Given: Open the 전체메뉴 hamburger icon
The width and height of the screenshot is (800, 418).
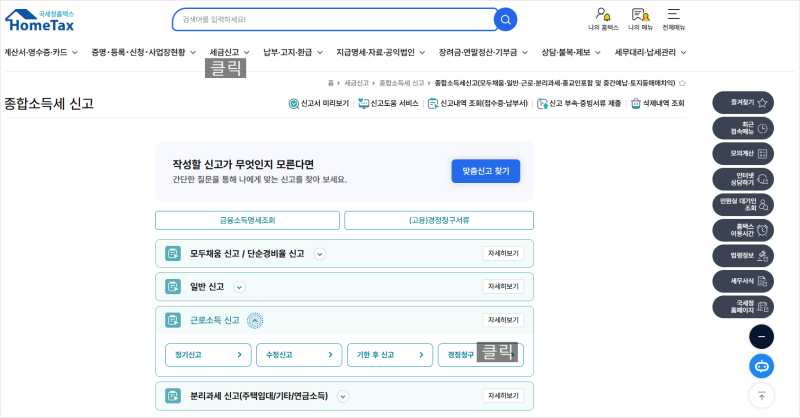Looking at the screenshot, I should (x=673, y=19).
